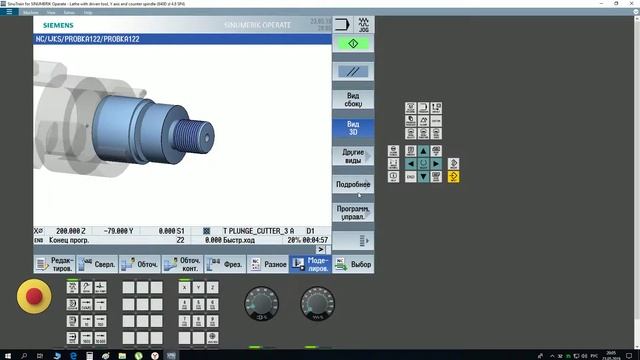640x360 pixels.
Task: Expand the Подробнее softkey
Action: (353, 184)
